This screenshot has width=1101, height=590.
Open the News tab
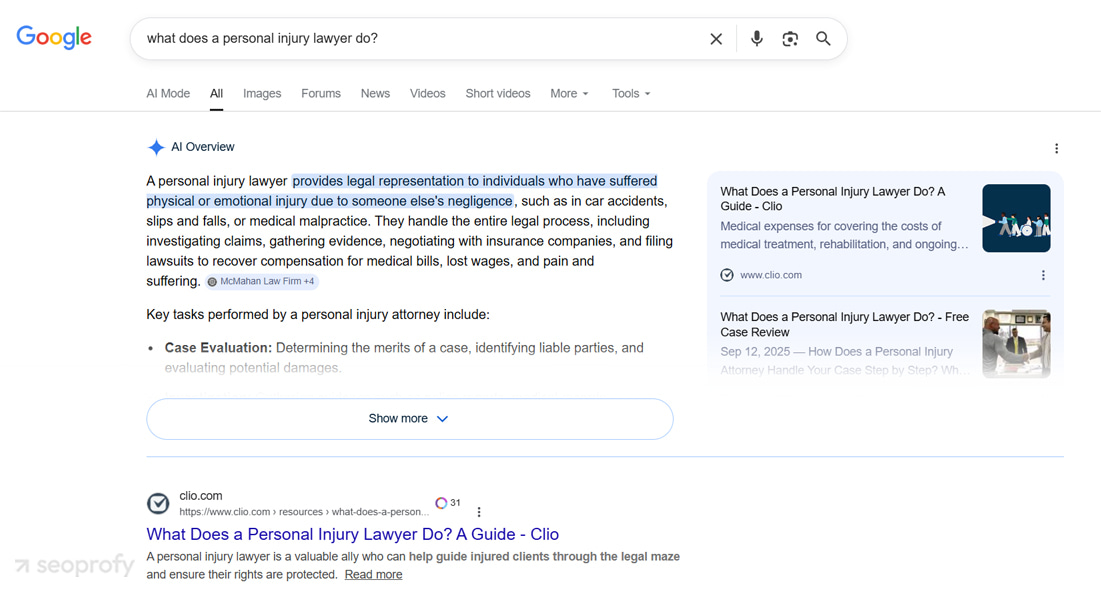click(375, 93)
